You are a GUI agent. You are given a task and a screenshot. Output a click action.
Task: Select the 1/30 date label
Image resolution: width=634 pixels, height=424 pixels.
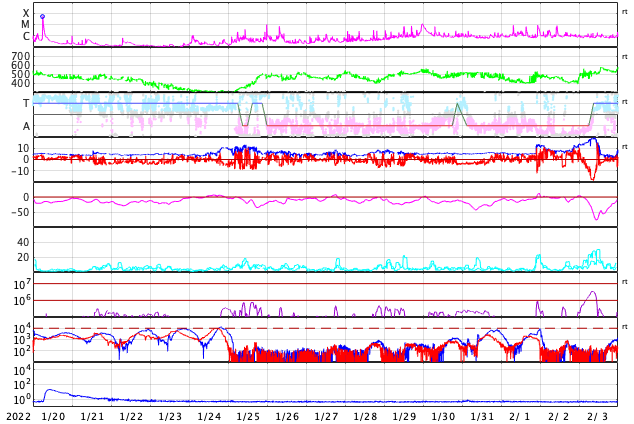(x=443, y=417)
